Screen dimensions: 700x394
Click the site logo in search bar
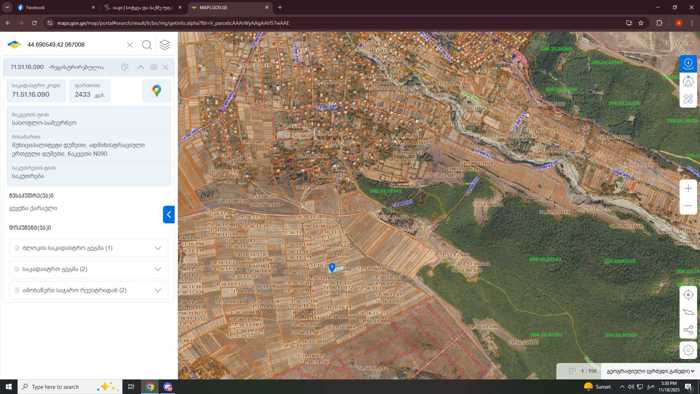[x=14, y=45]
